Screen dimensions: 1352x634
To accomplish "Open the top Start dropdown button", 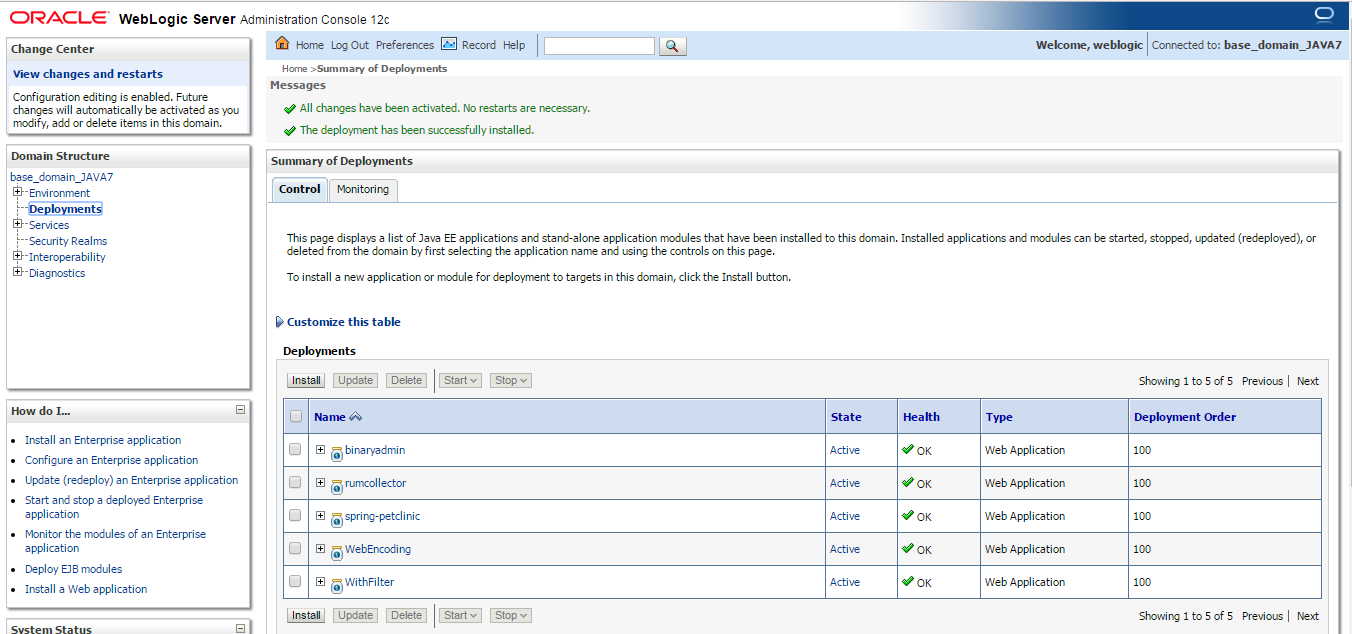I will tap(461, 380).
